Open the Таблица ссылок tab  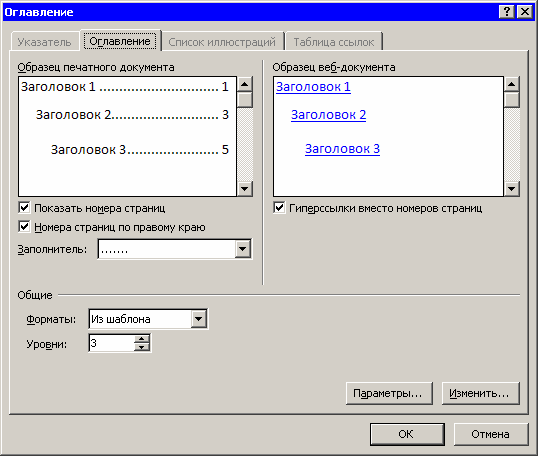tap(334, 42)
